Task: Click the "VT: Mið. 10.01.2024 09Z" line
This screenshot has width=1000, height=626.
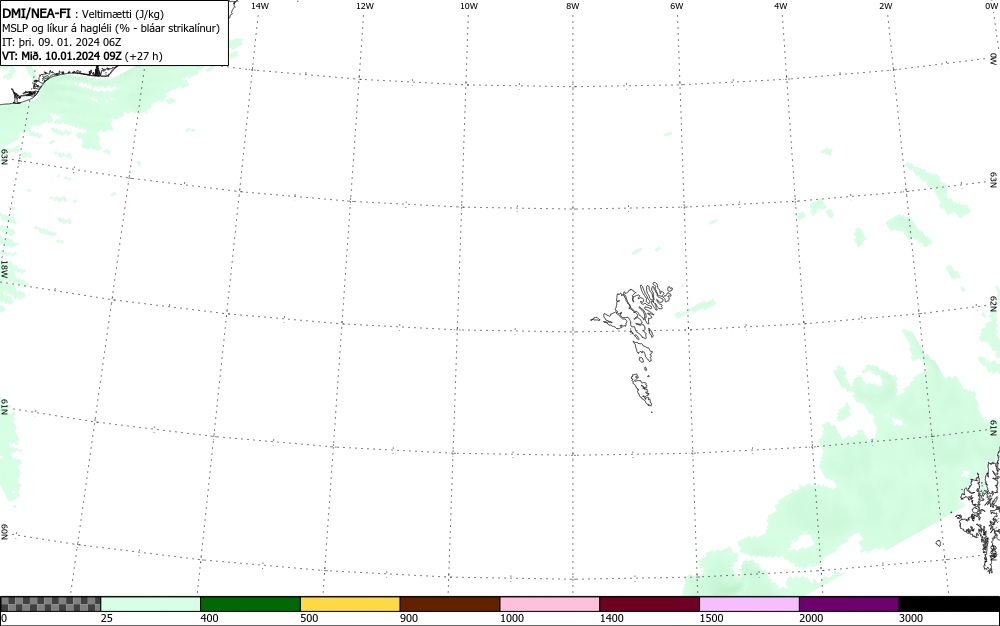Action: pos(62,56)
